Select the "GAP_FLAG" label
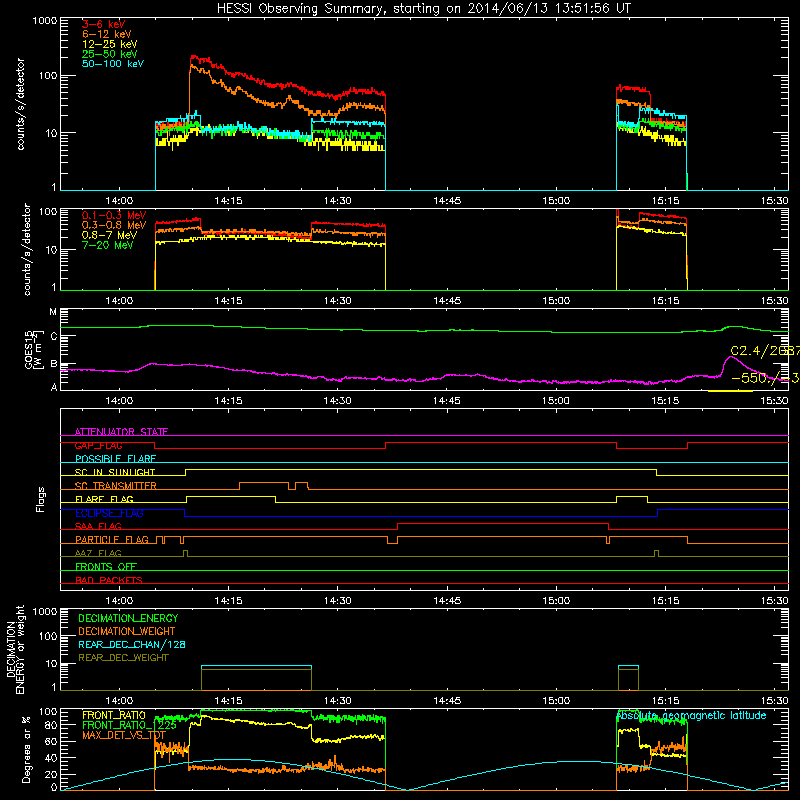 [x=98, y=445]
